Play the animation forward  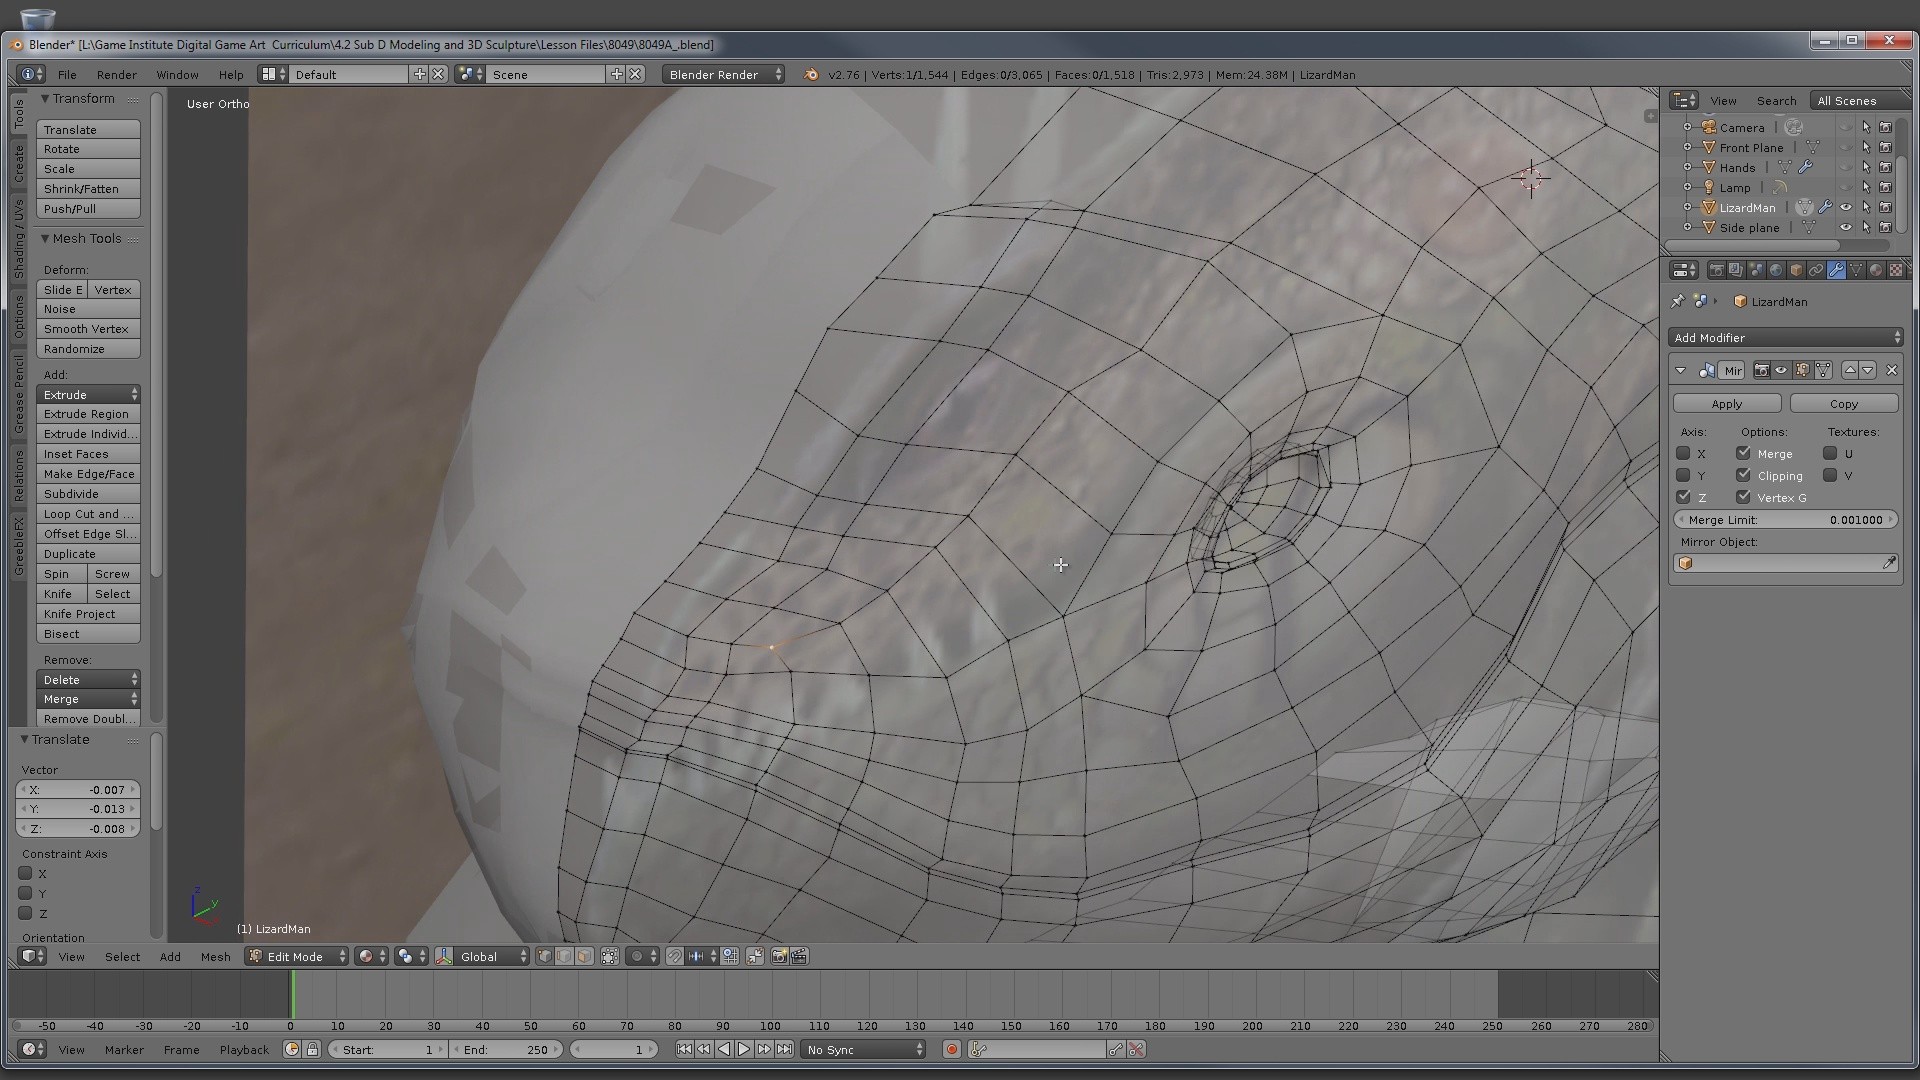[x=744, y=1049]
